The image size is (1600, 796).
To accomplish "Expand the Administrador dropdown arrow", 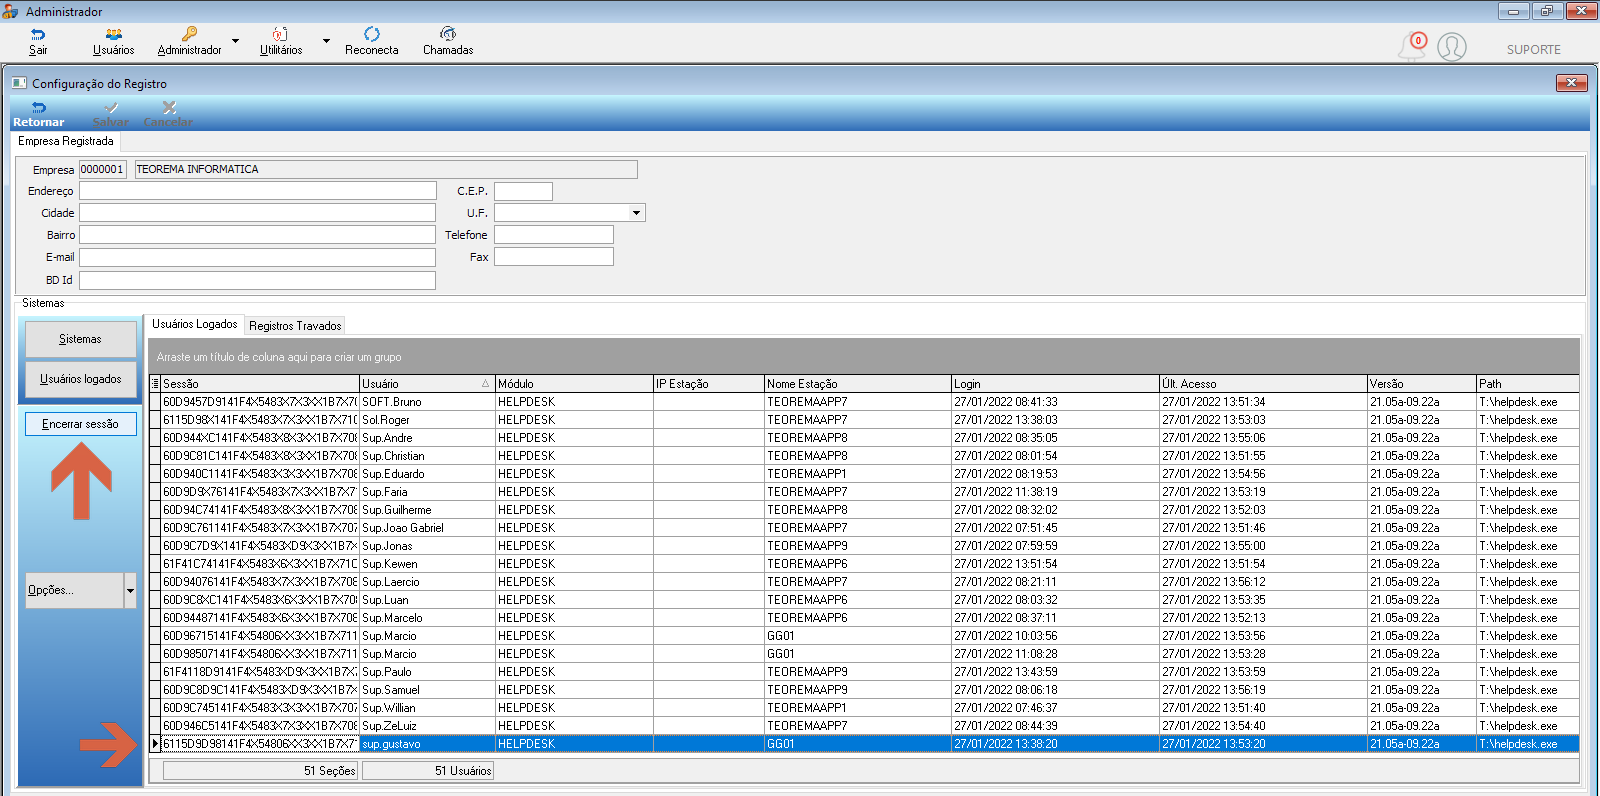I will pos(236,41).
